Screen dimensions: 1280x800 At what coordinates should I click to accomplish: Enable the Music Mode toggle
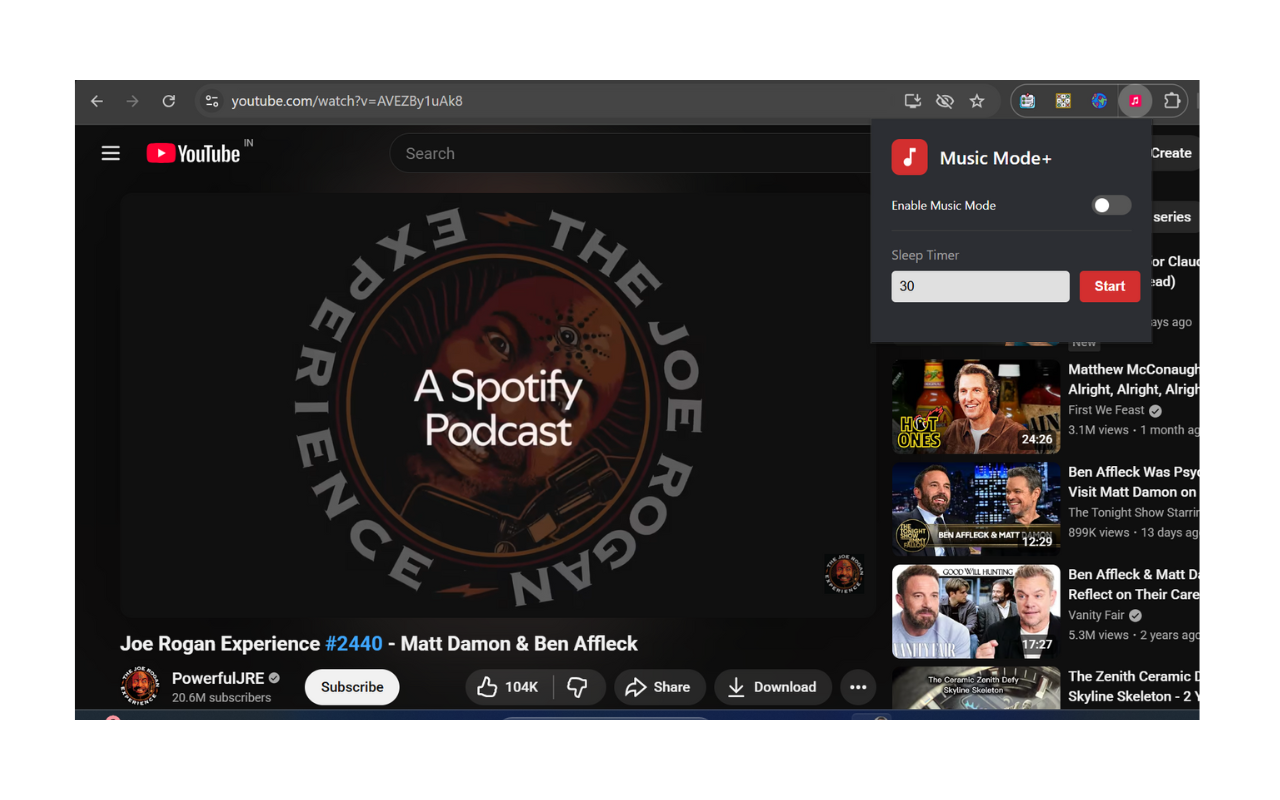pyautogui.click(x=1110, y=204)
